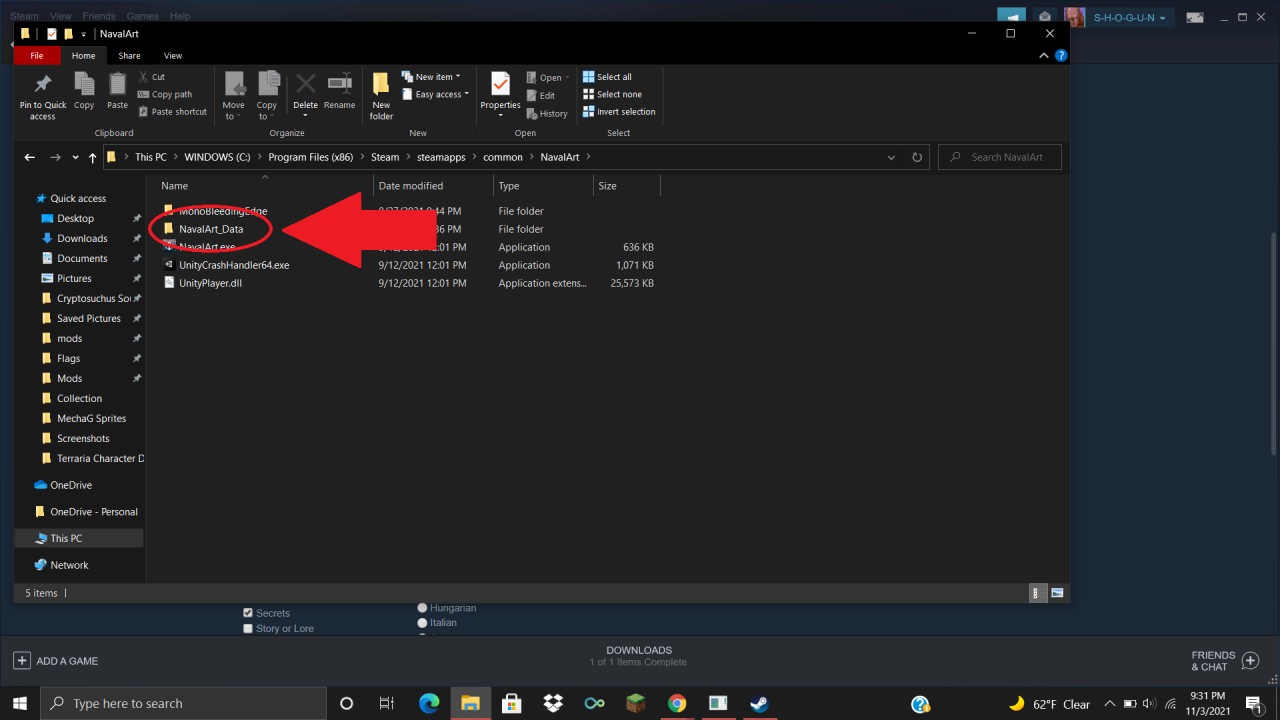Viewport: 1280px width, 720px height.
Task: Click the Pin to Quick access icon
Action: click(42, 86)
